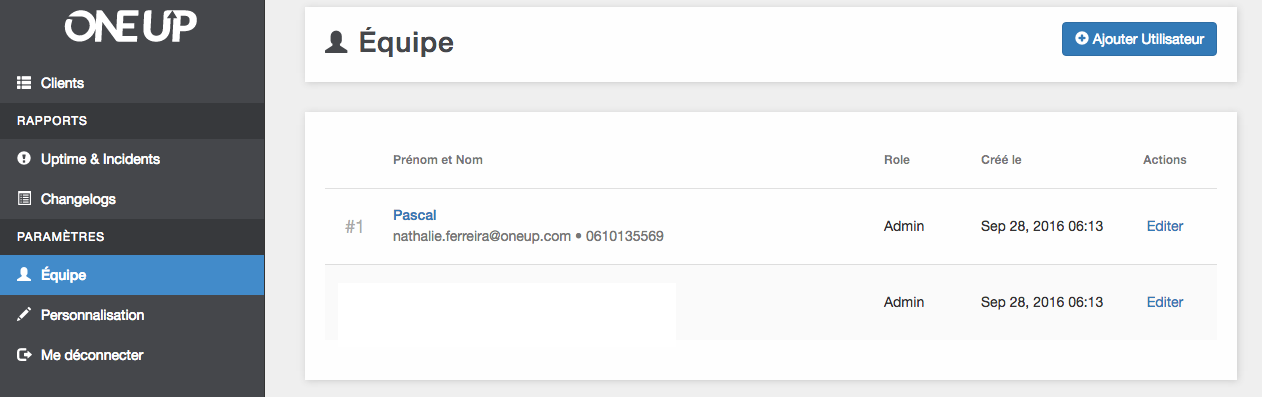
Task: Open the Clients menu item
Action: click(132, 83)
